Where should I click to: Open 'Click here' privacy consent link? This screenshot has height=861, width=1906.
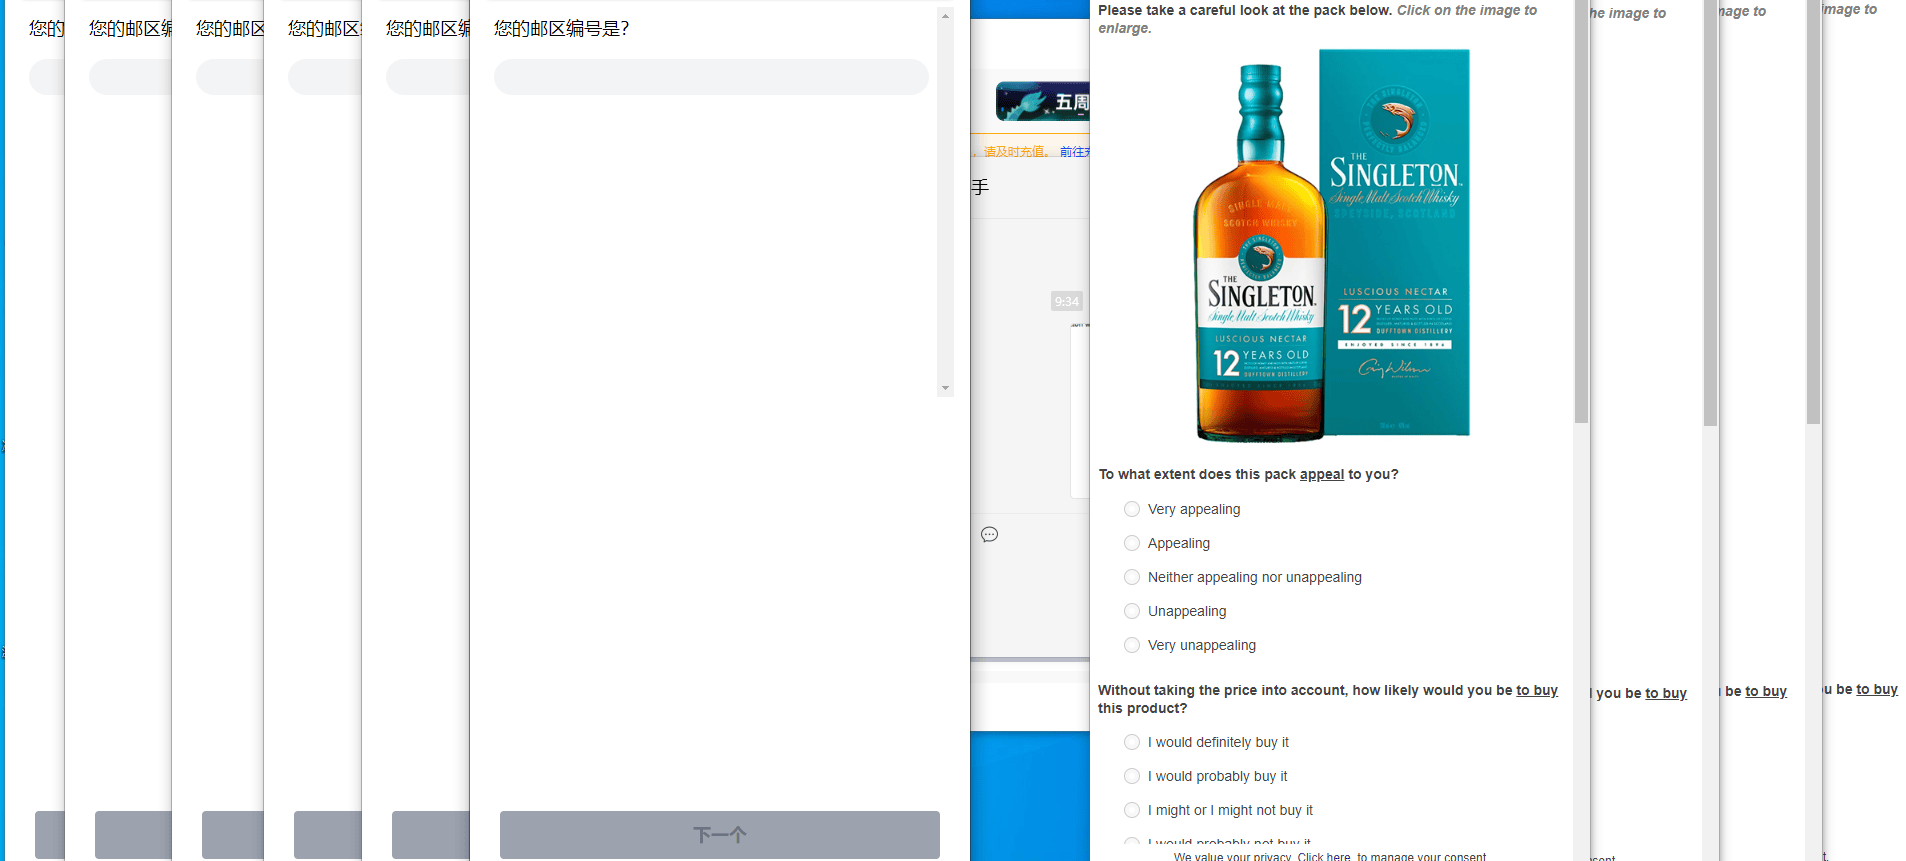tap(1324, 856)
